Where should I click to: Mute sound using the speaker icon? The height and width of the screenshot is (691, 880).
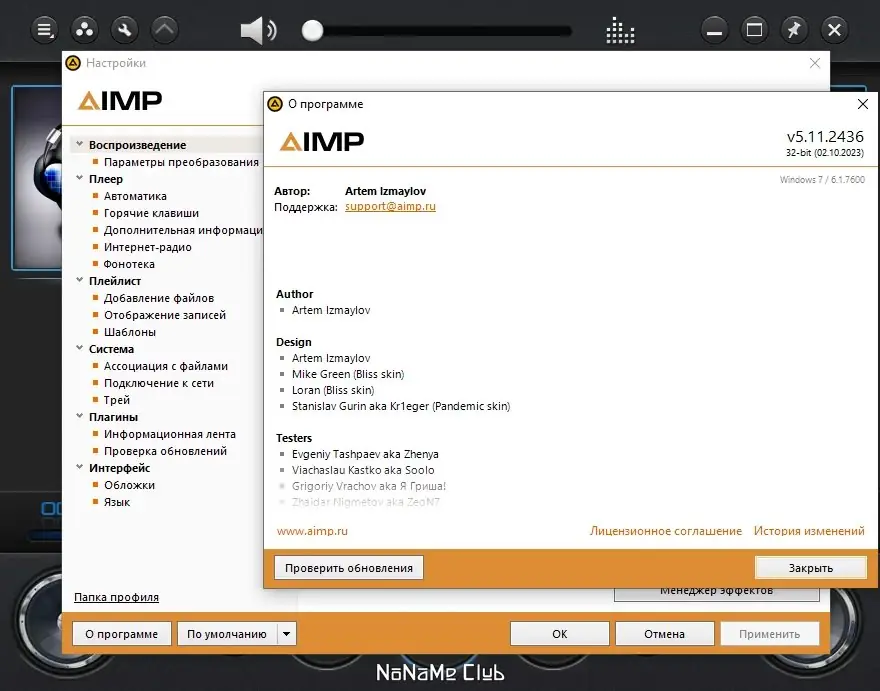[x=257, y=30]
